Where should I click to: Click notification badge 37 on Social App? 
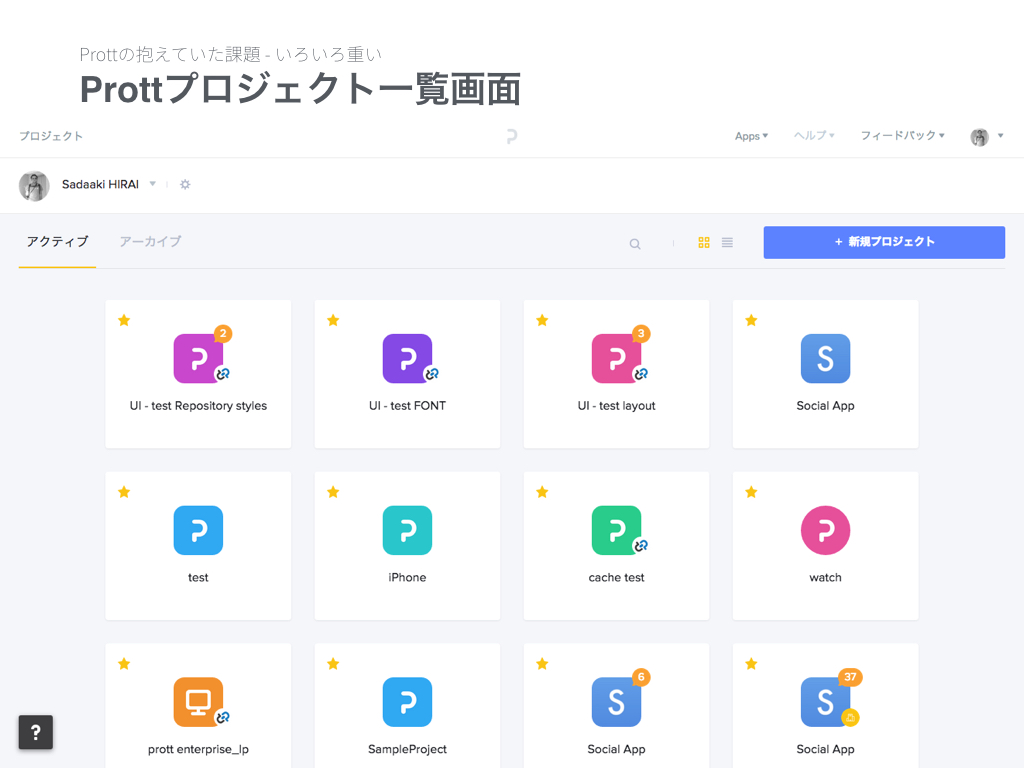850,677
